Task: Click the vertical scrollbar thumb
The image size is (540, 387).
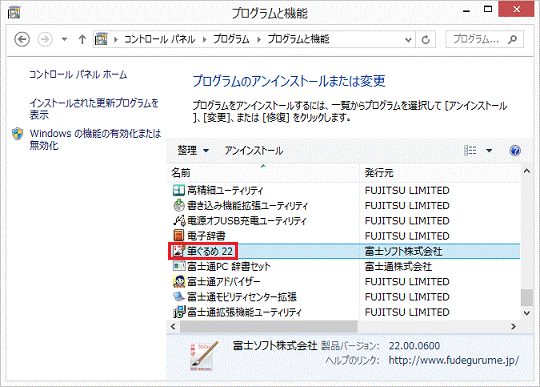Action: 527,297
